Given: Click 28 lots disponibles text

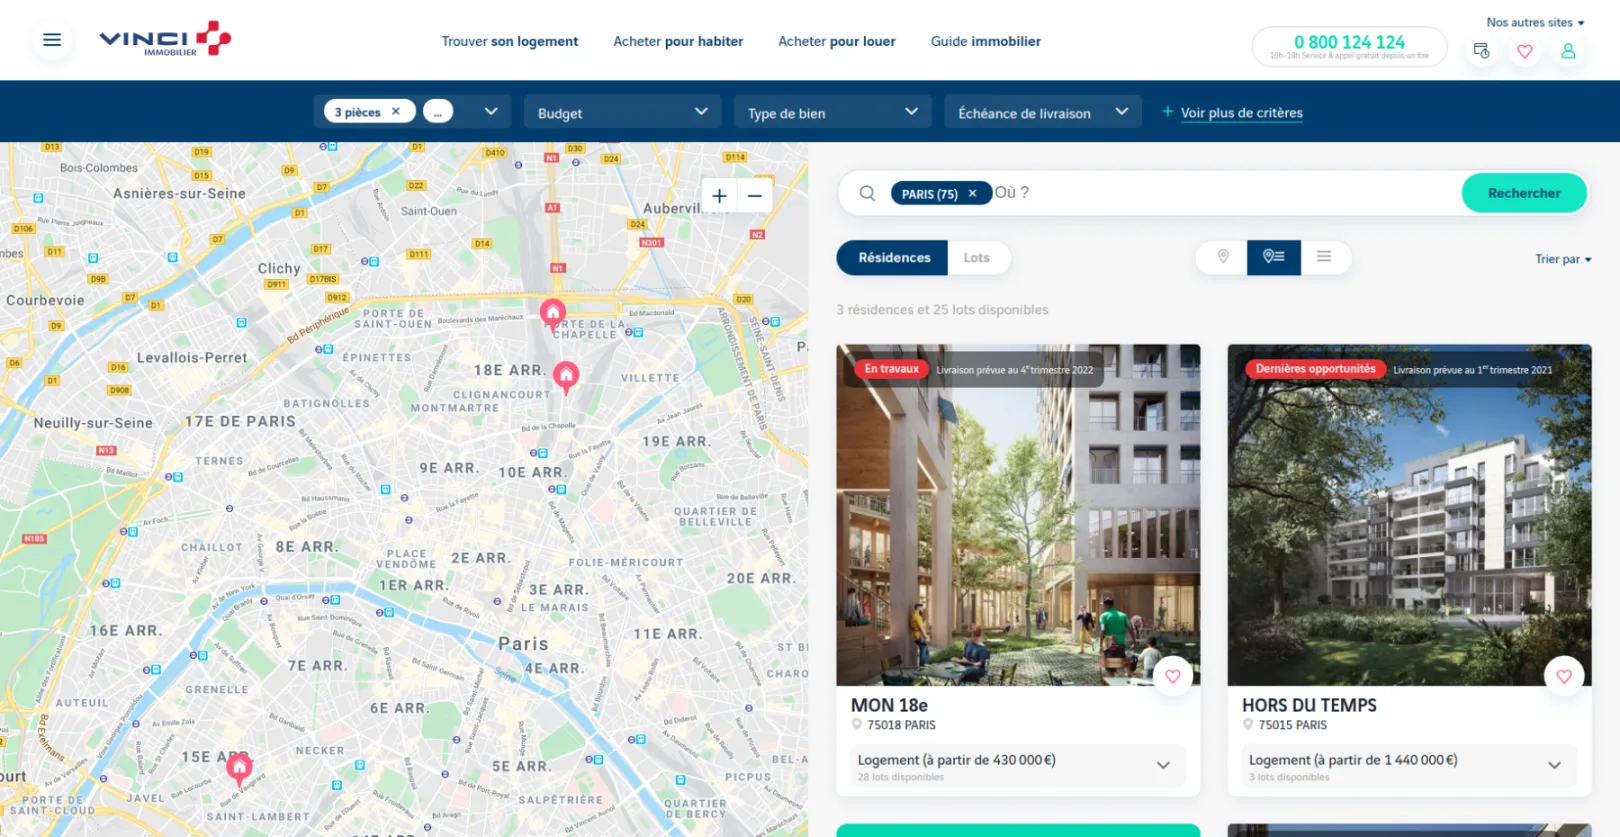Looking at the screenshot, I should click(900, 777).
